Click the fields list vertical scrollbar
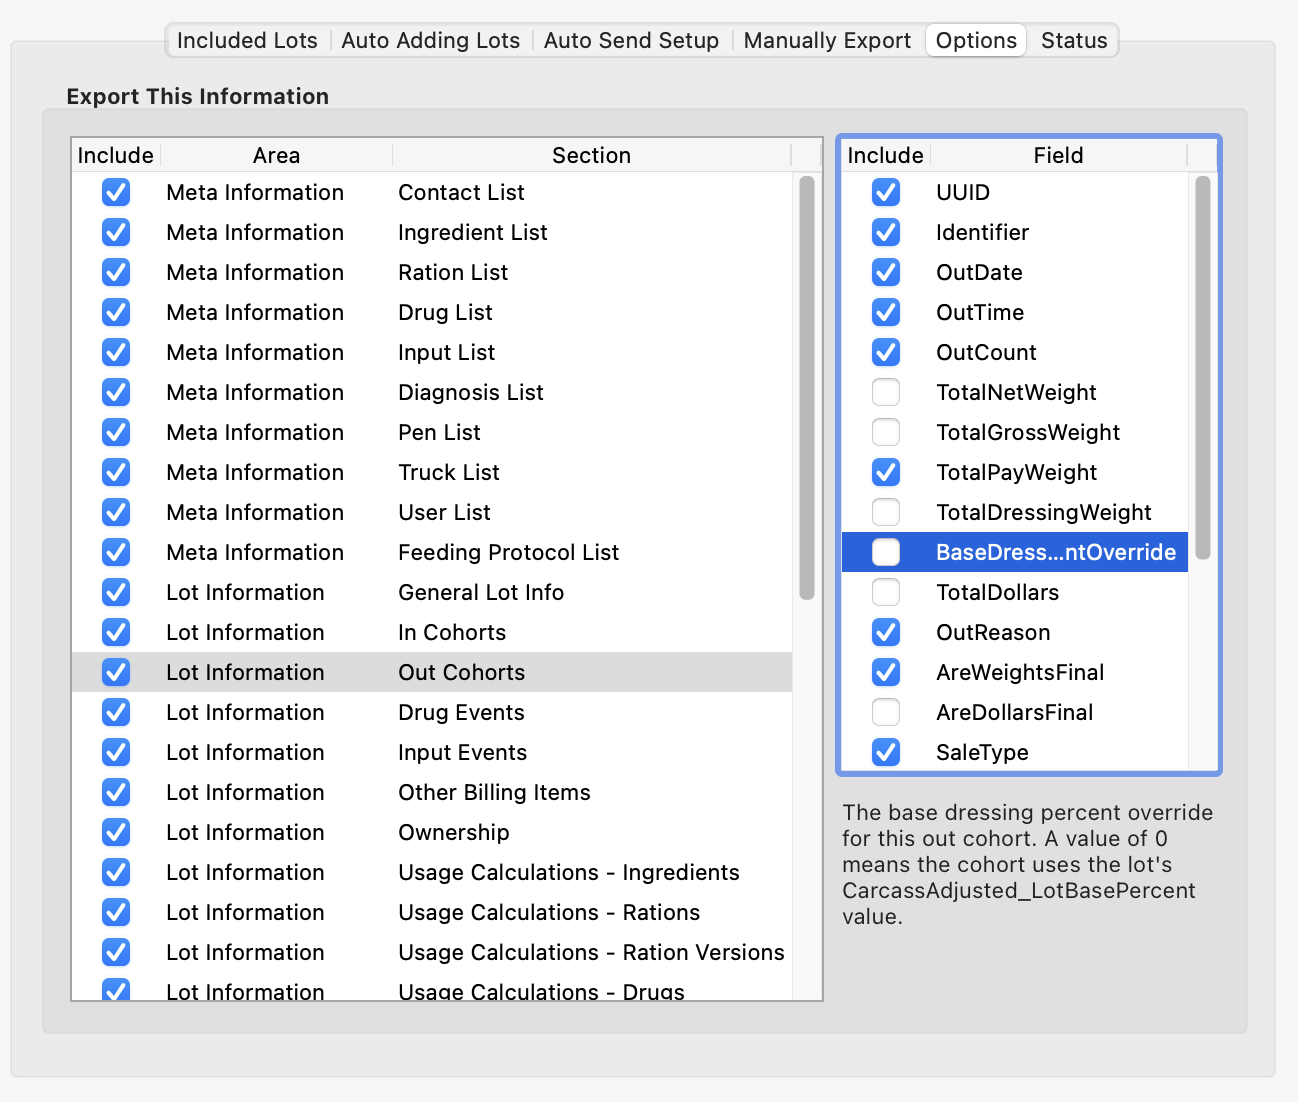This screenshot has width=1298, height=1102. (1203, 367)
